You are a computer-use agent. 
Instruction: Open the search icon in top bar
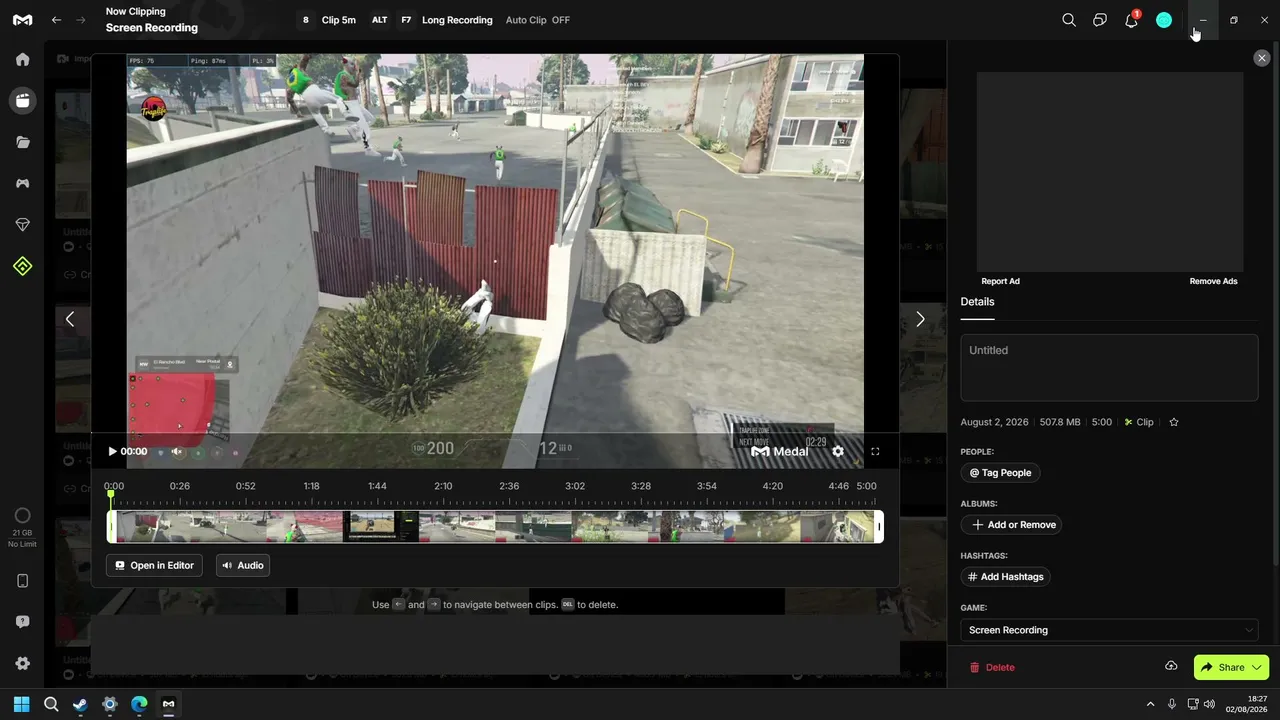tap(1069, 20)
